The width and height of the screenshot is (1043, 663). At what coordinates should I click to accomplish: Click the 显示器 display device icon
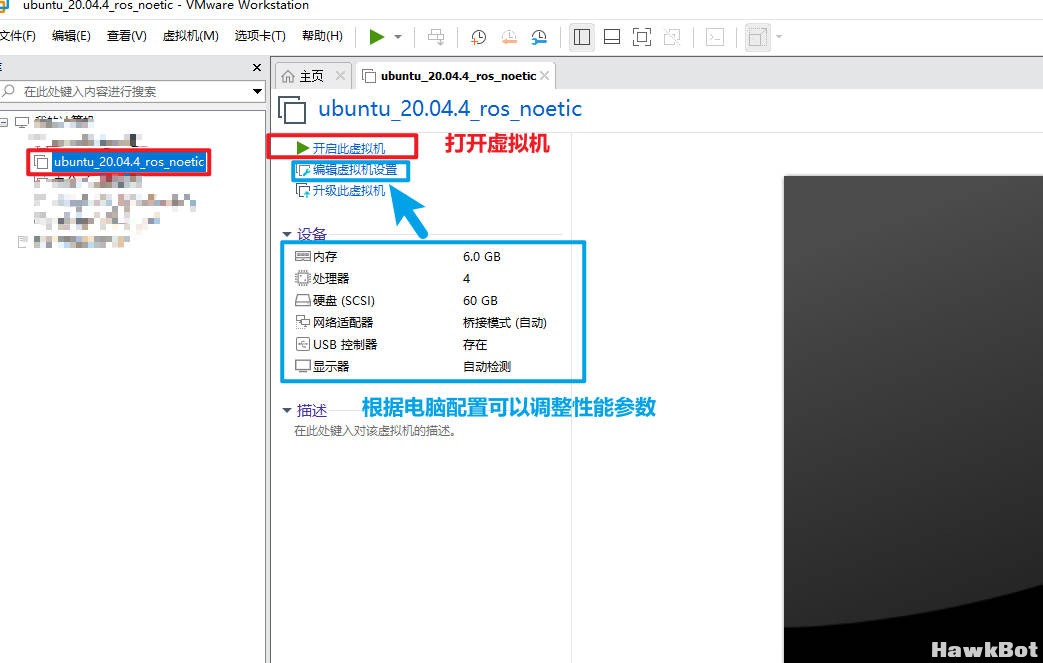tap(303, 366)
